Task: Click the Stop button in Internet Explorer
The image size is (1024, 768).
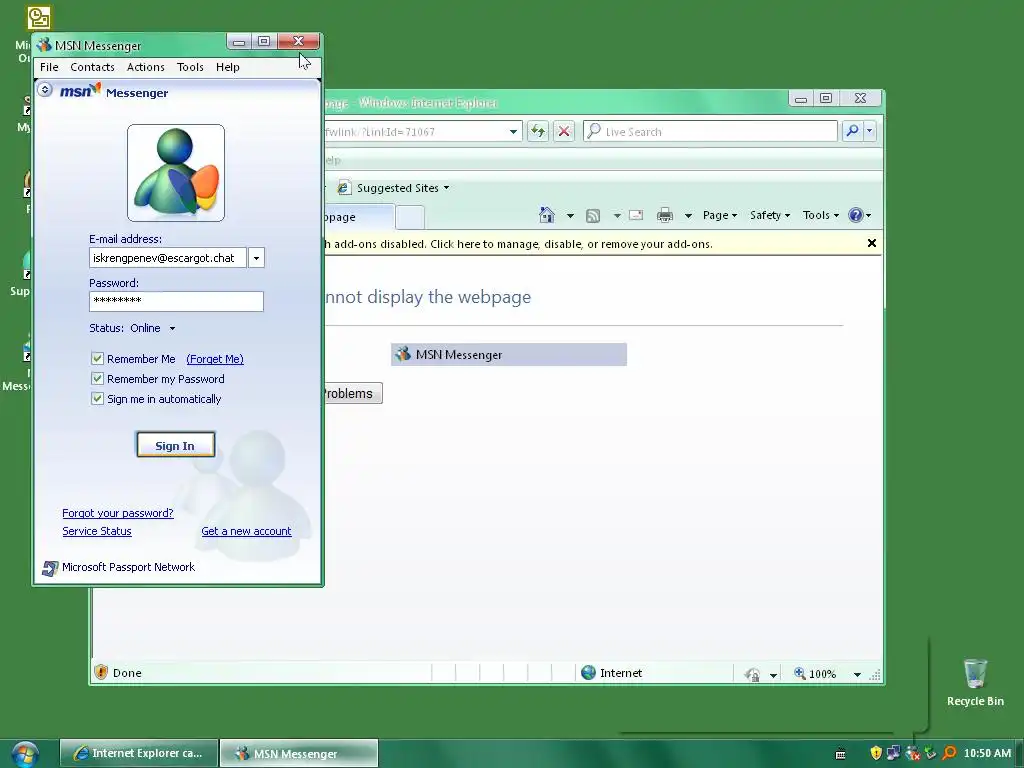Action: coord(564,131)
